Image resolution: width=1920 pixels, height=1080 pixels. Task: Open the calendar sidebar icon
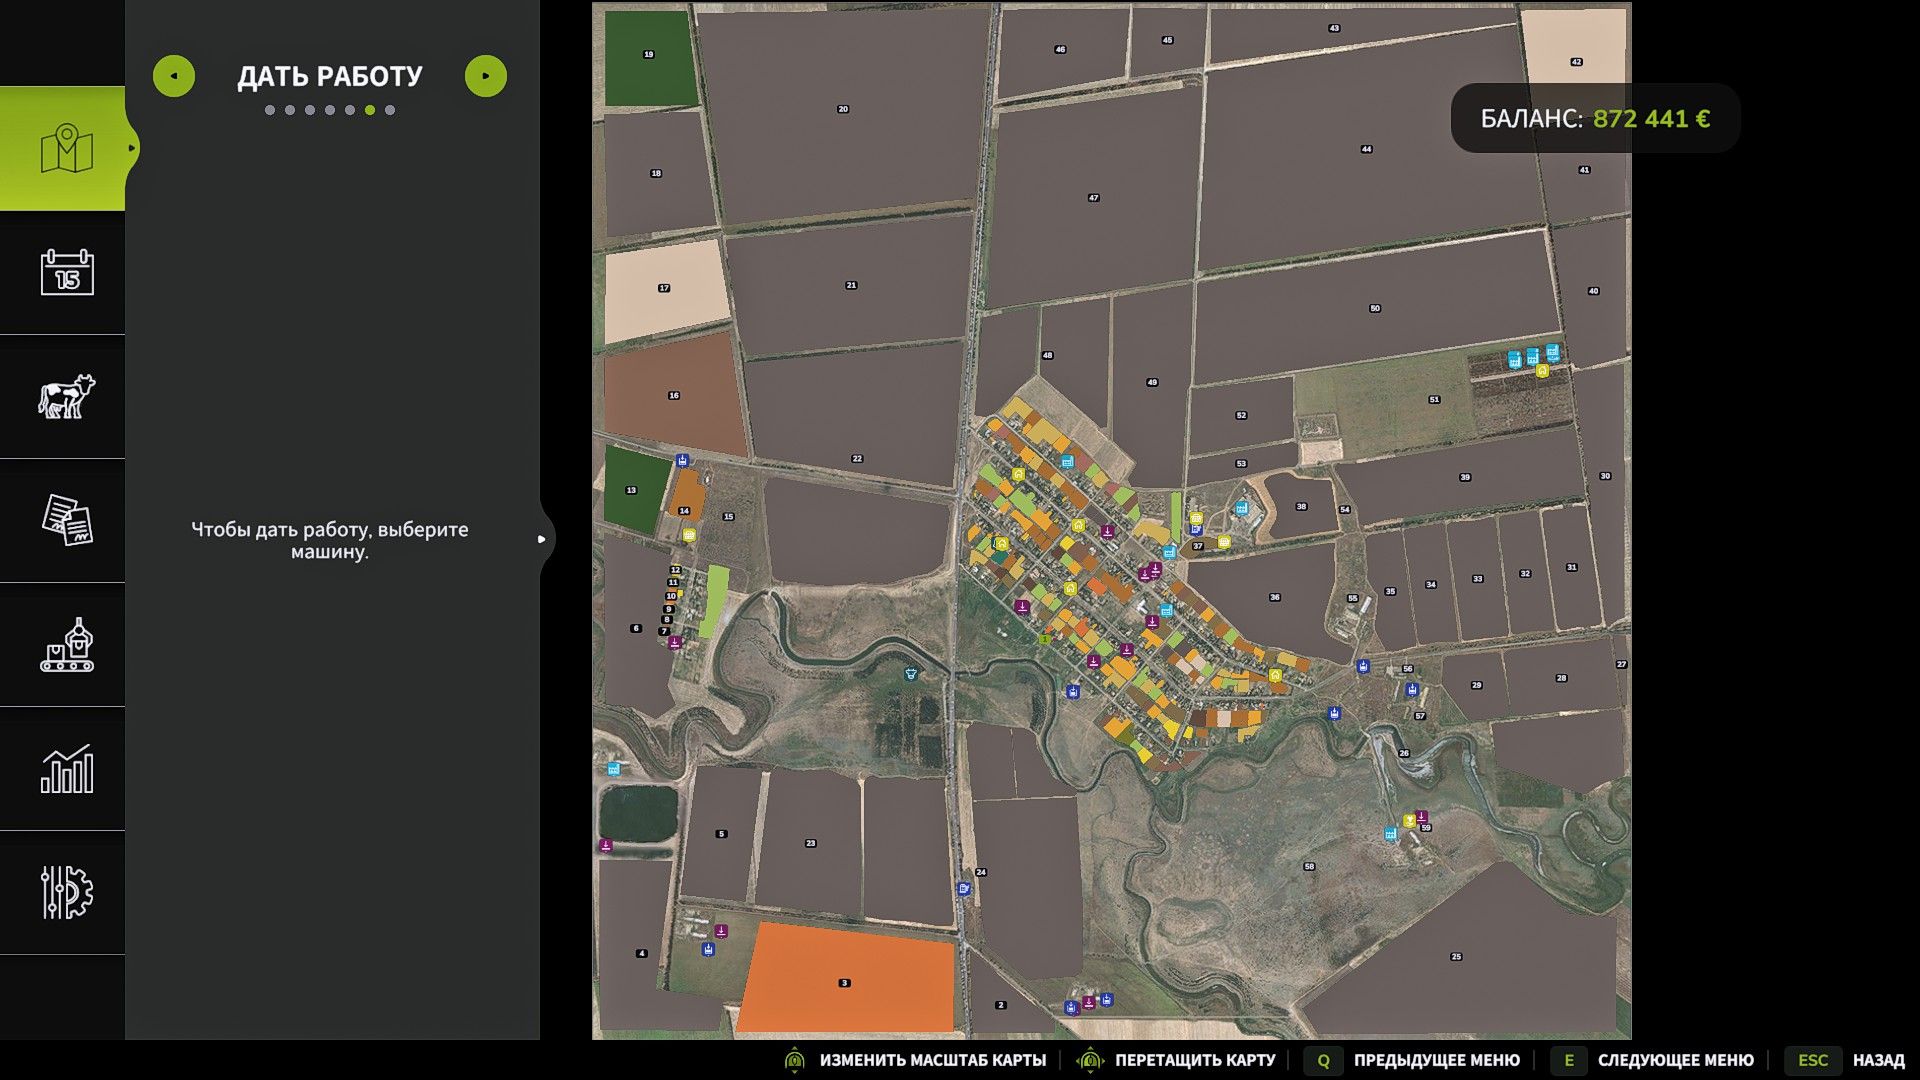click(x=66, y=272)
